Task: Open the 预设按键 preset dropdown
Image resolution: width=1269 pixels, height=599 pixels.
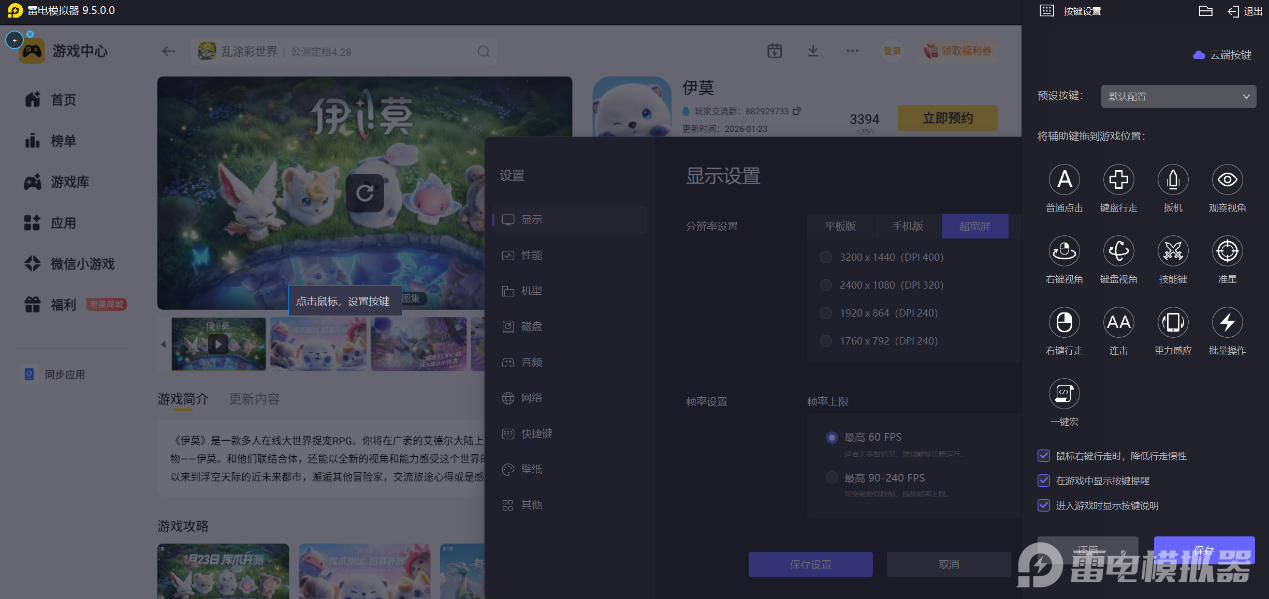Action: point(1178,96)
